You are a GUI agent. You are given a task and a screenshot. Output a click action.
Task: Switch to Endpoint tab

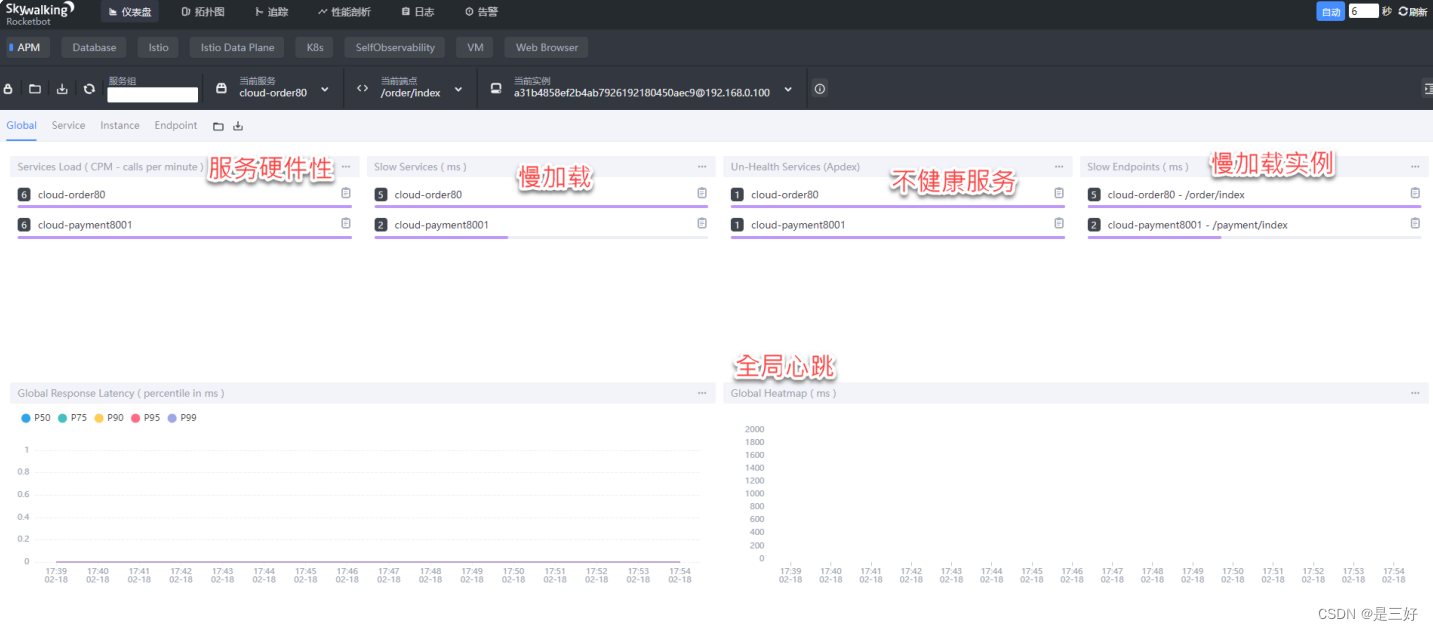(176, 126)
